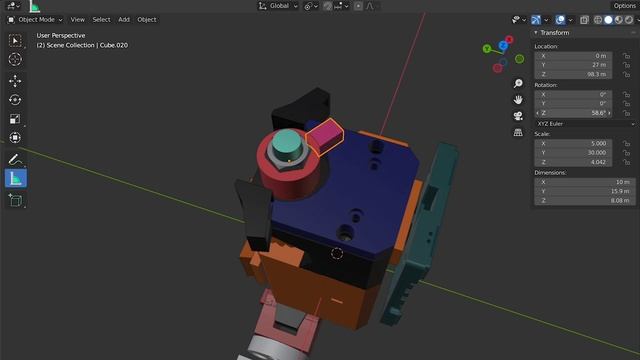Lock the Scale X value
The image size is (640, 360).
point(626,144)
